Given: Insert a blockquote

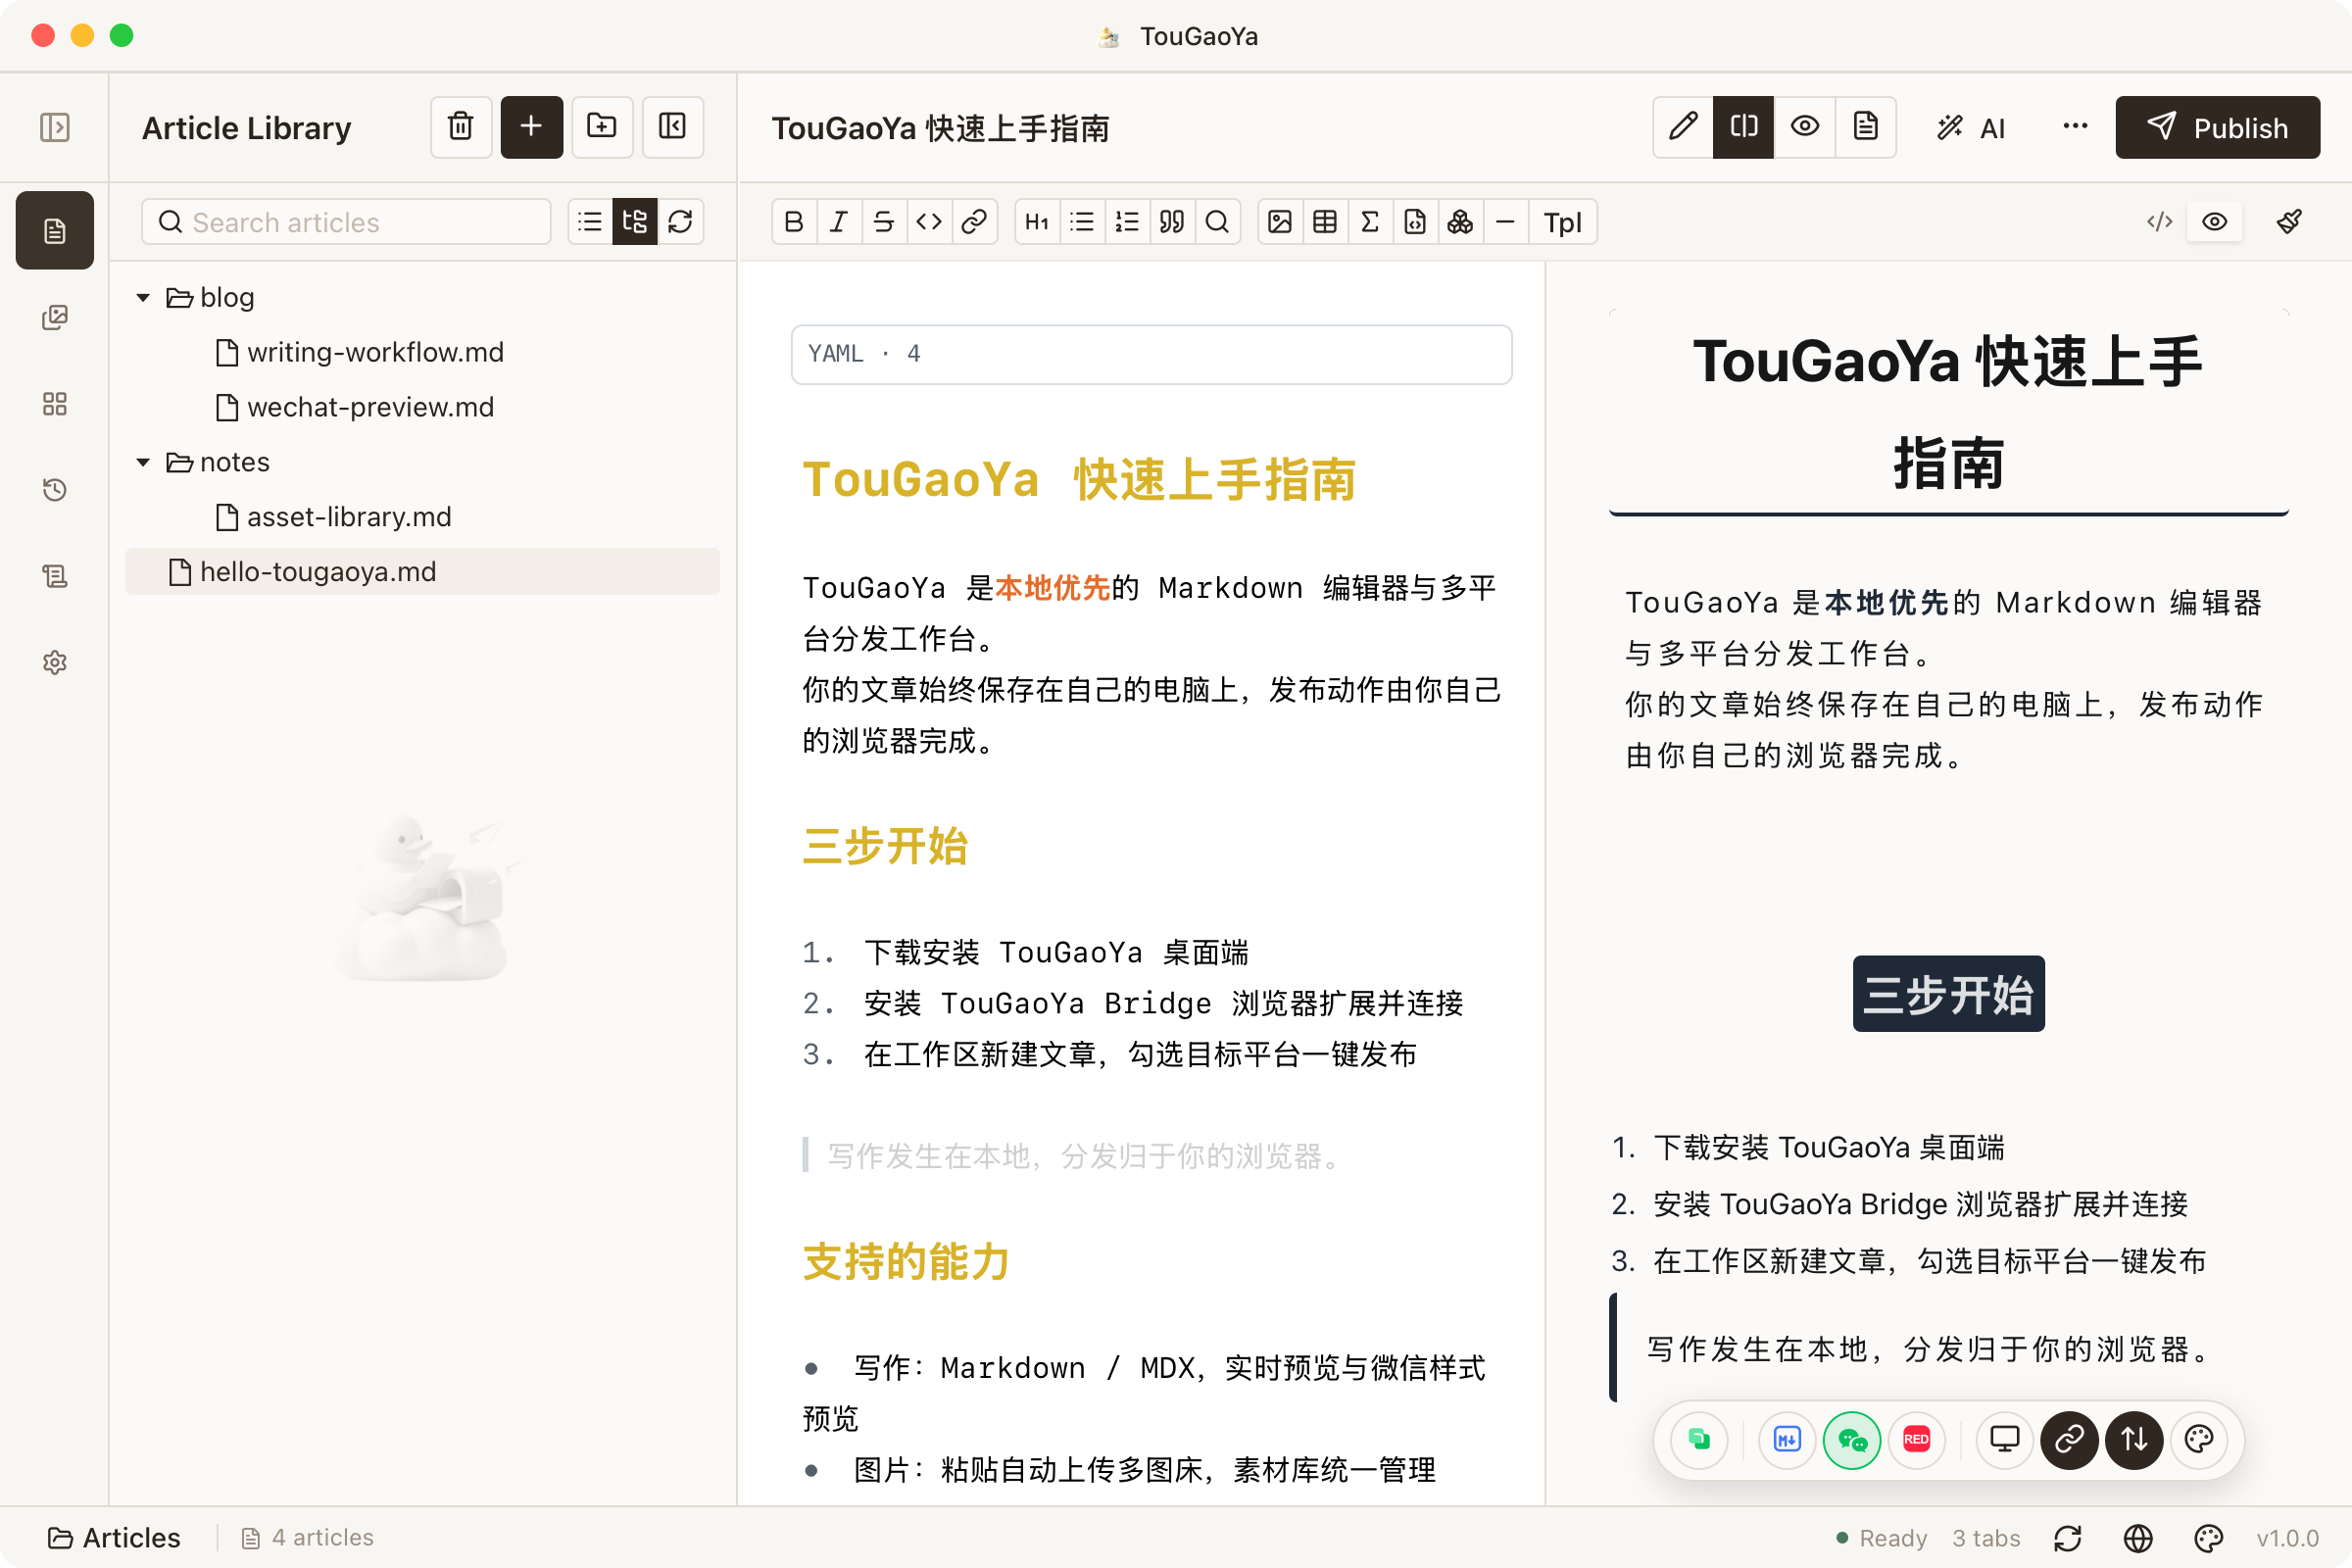Looking at the screenshot, I should coord(1172,222).
